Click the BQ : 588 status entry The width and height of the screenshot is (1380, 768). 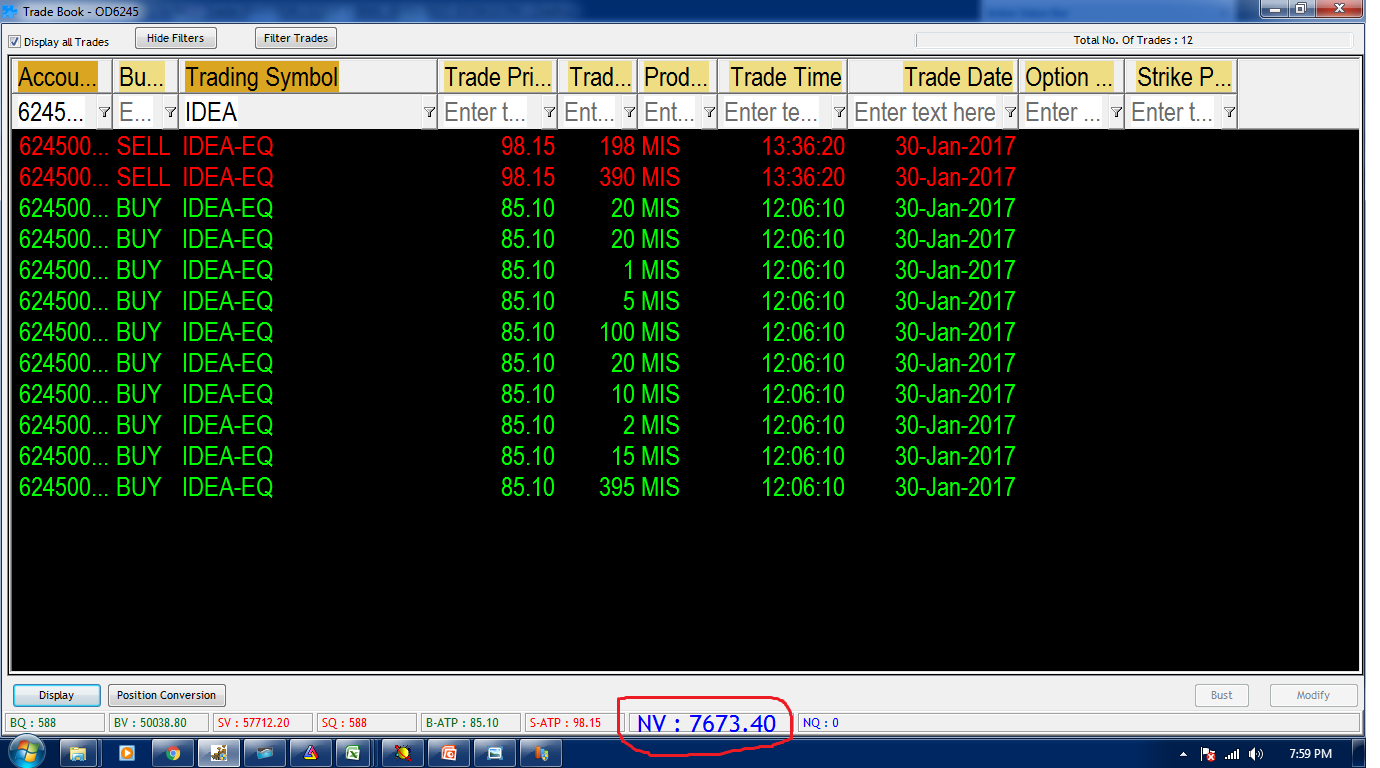coord(55,723)
